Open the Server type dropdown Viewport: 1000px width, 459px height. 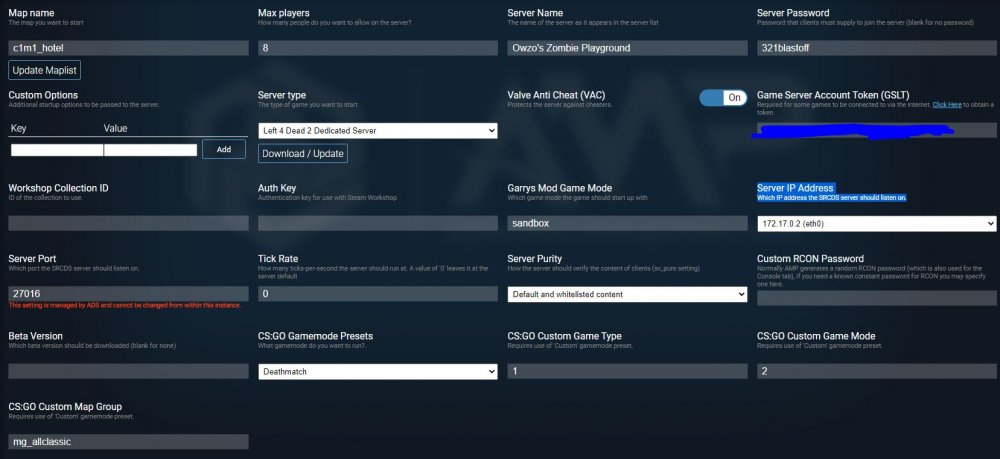[x=378, y=131]
